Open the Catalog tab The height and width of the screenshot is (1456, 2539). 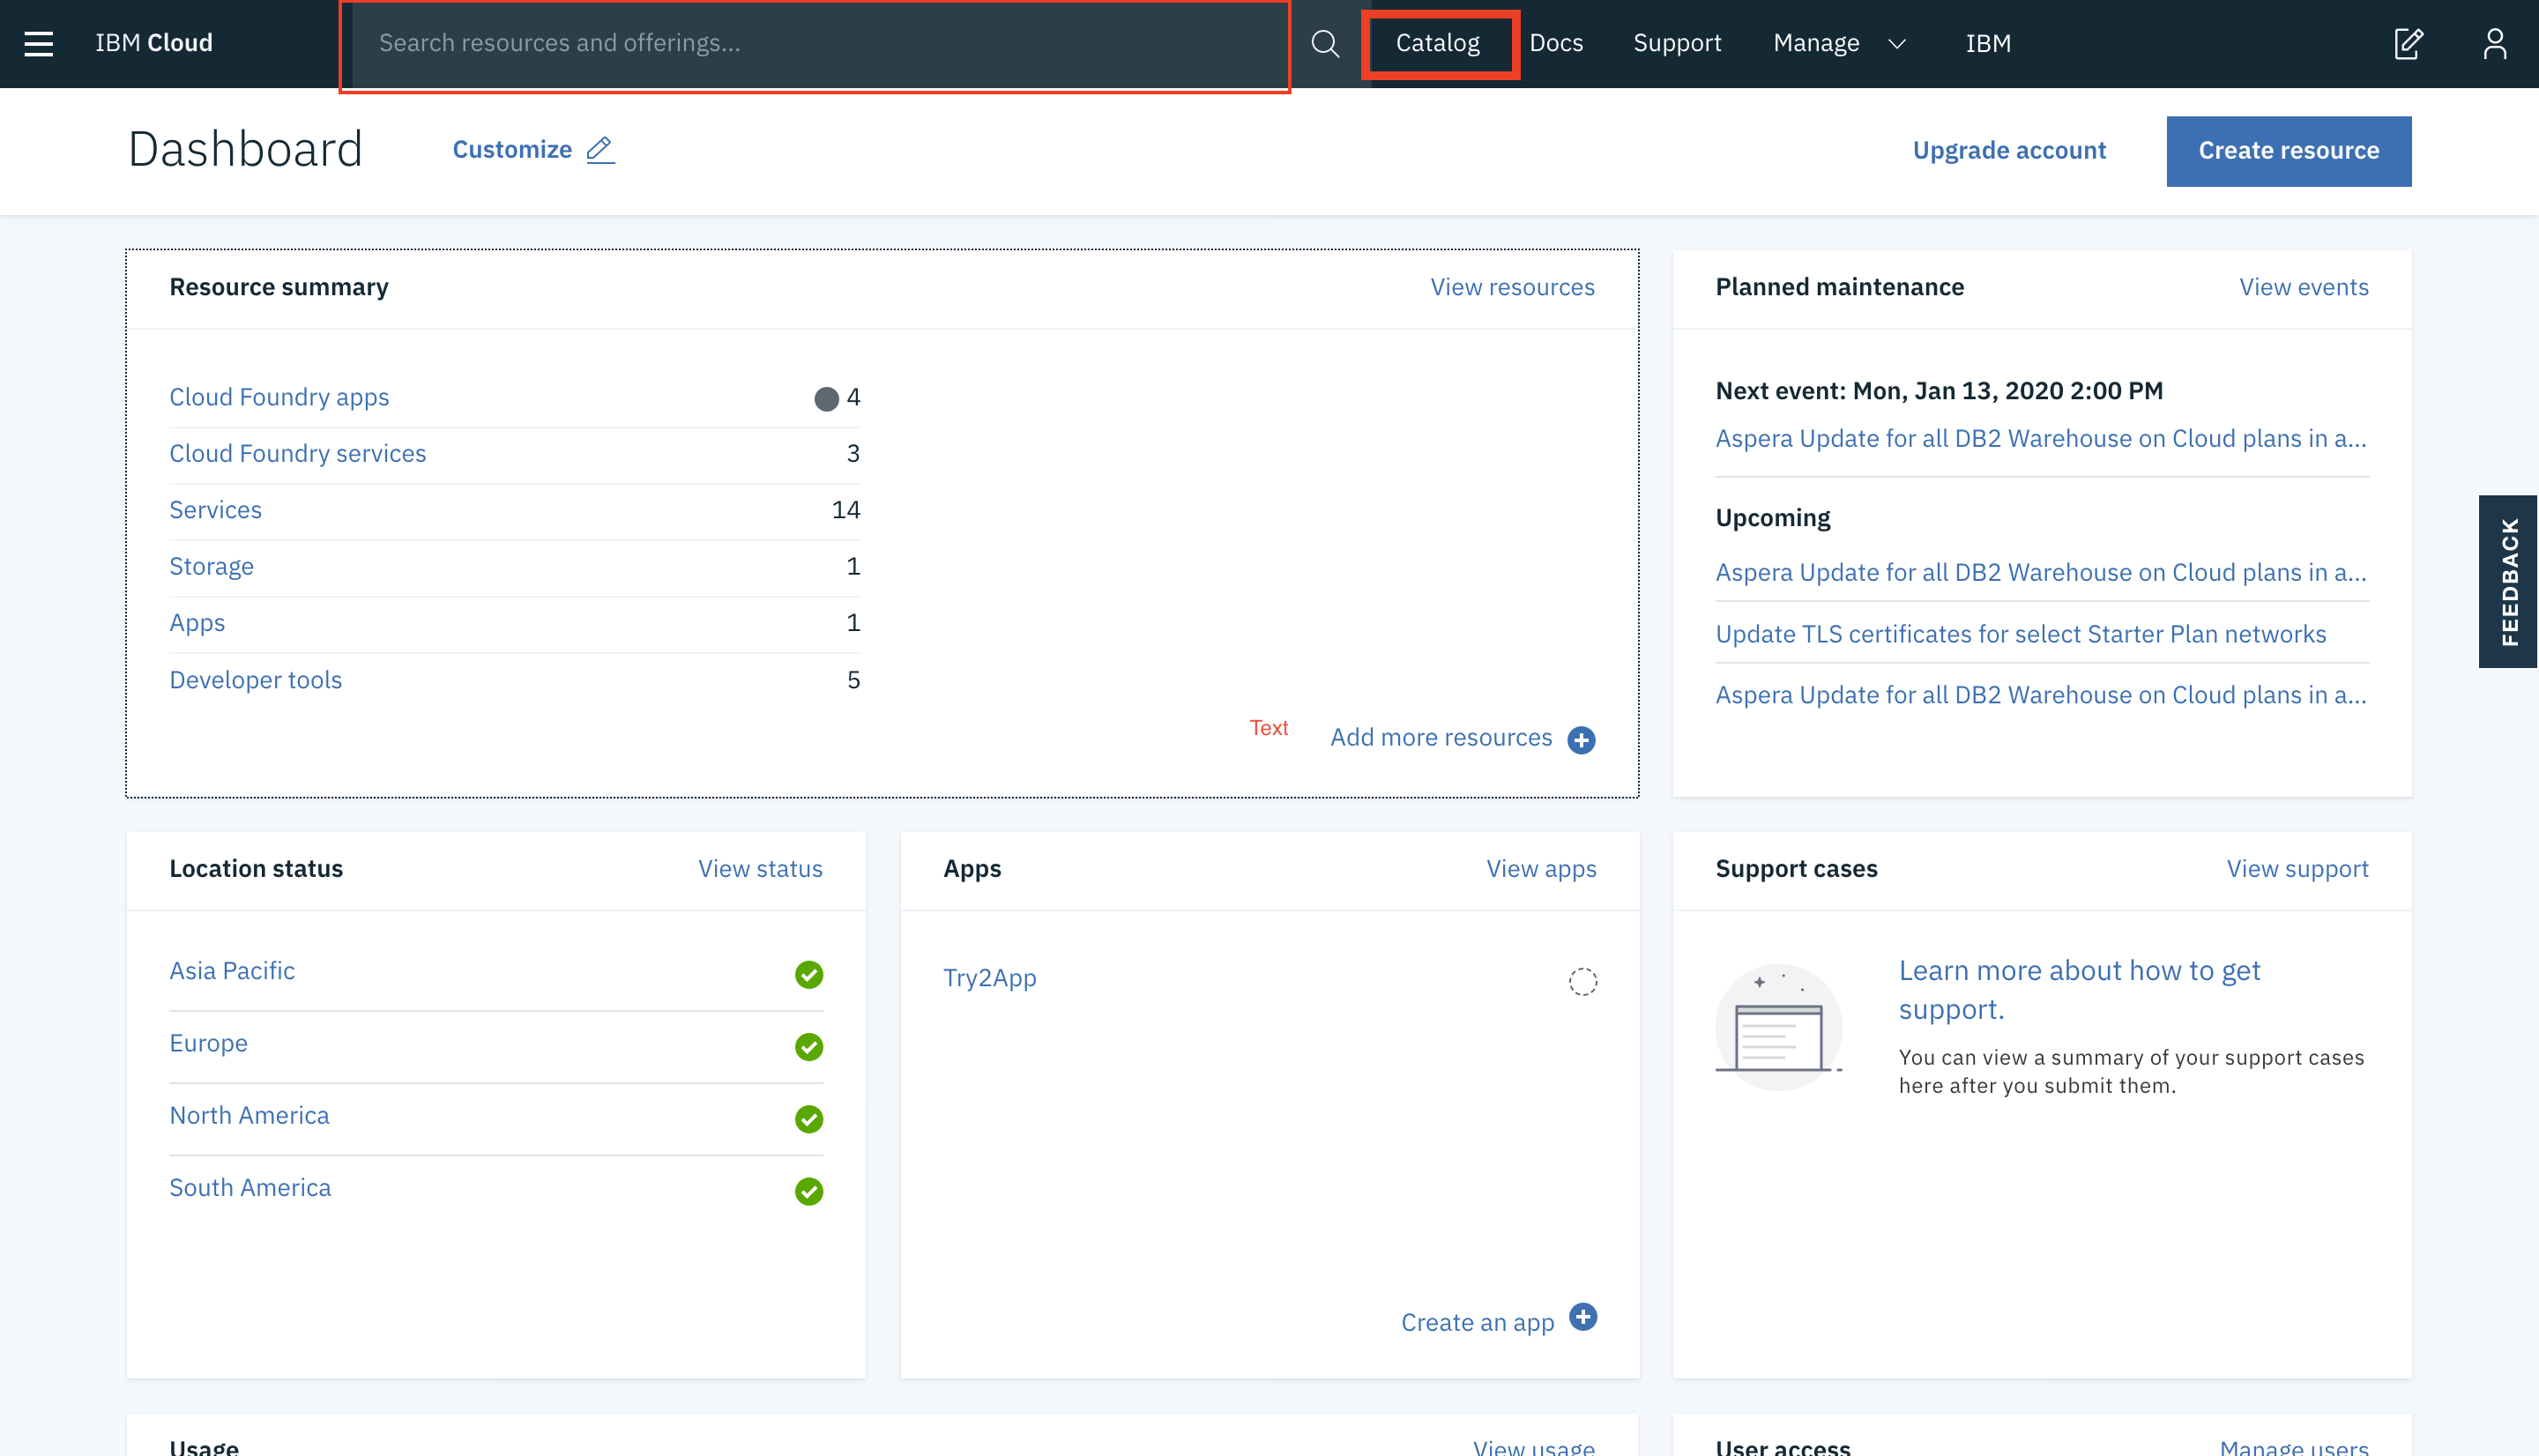[1437, 43]
